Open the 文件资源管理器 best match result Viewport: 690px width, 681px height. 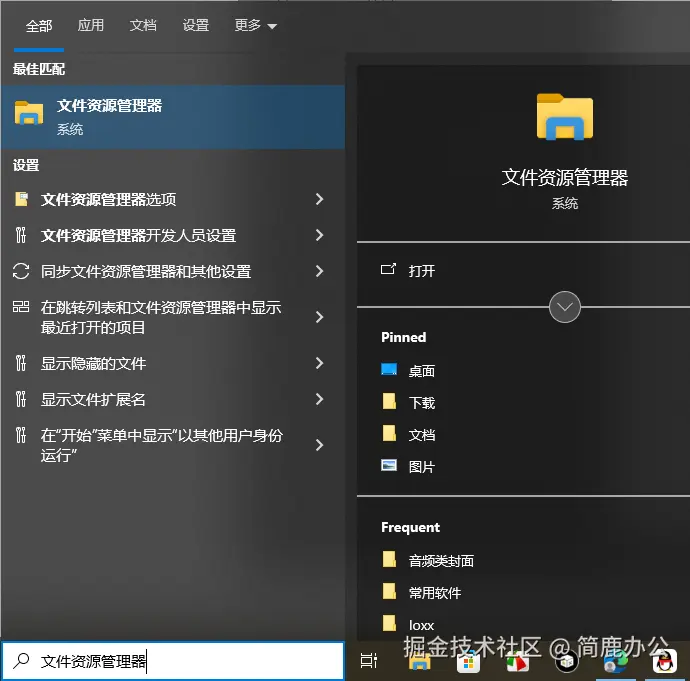pos(173,117)
